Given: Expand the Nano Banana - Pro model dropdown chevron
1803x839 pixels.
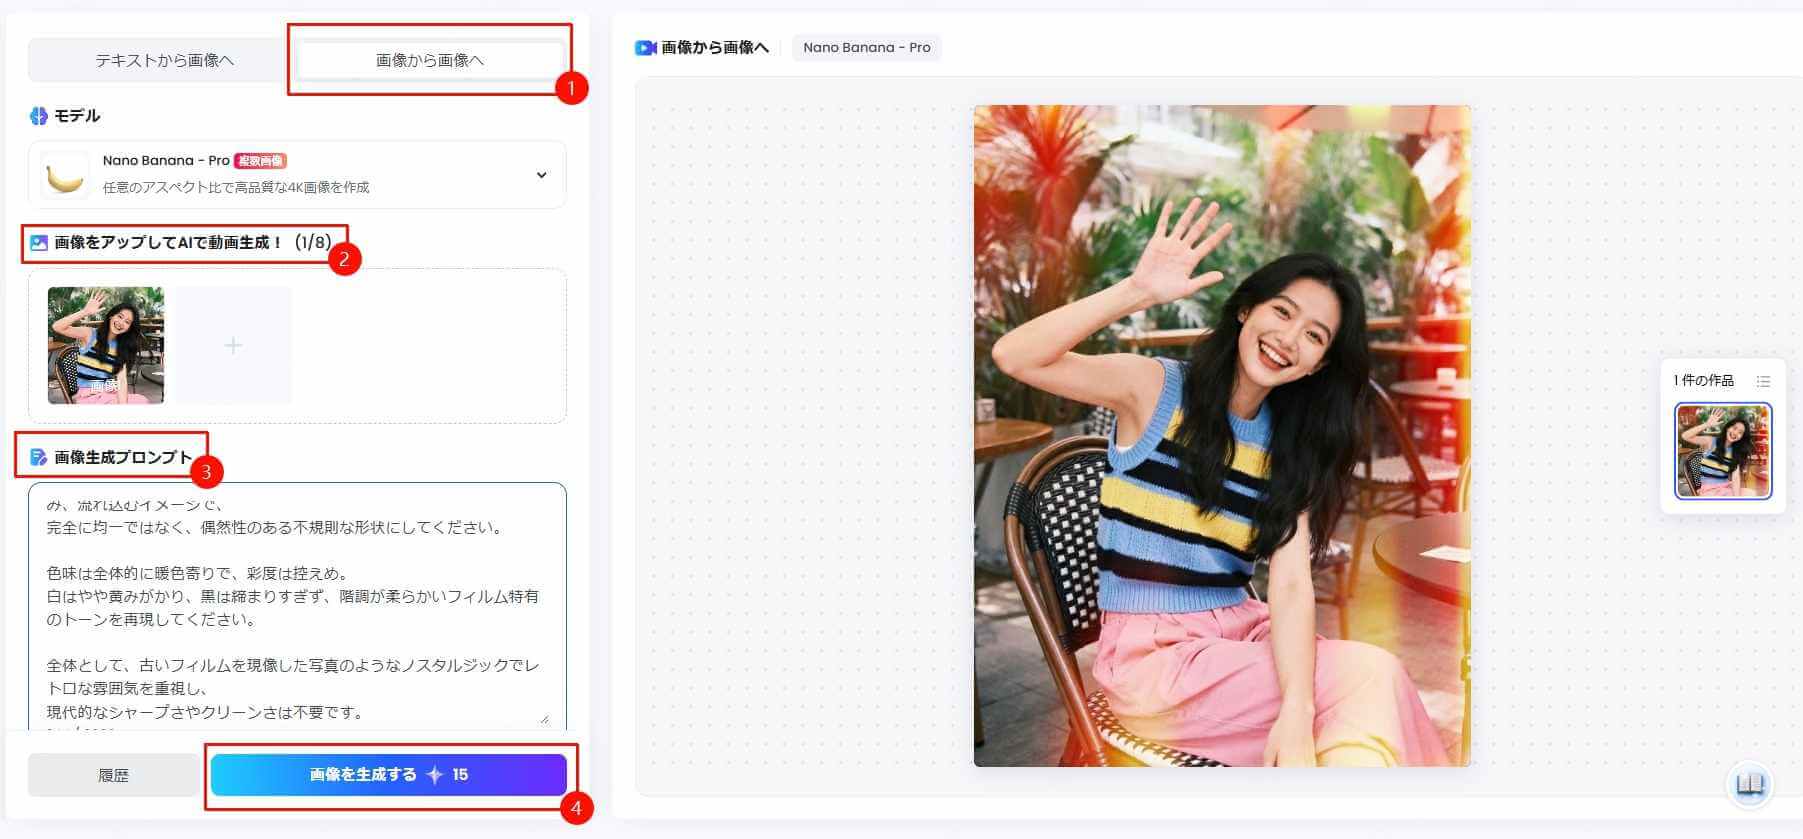Looking at the screenshot, I should pos(541,175).
